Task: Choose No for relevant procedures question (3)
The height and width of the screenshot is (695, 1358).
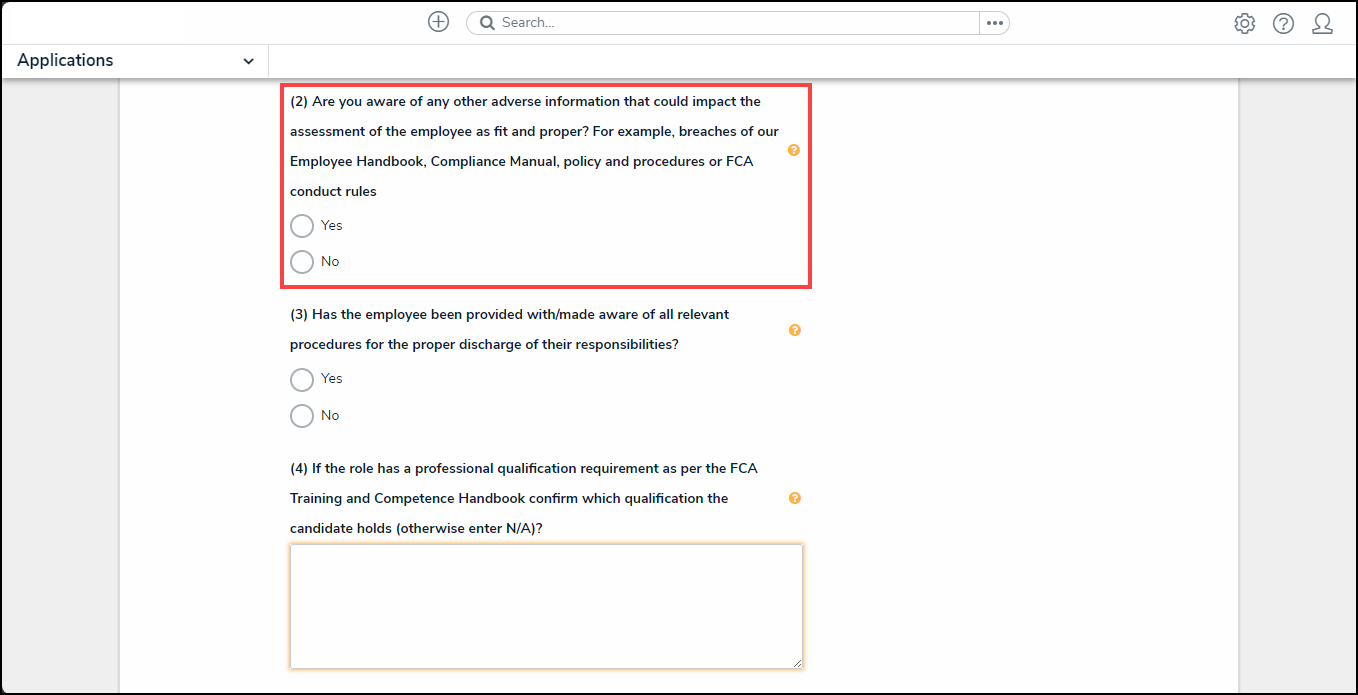Action: tap(302, 416)
